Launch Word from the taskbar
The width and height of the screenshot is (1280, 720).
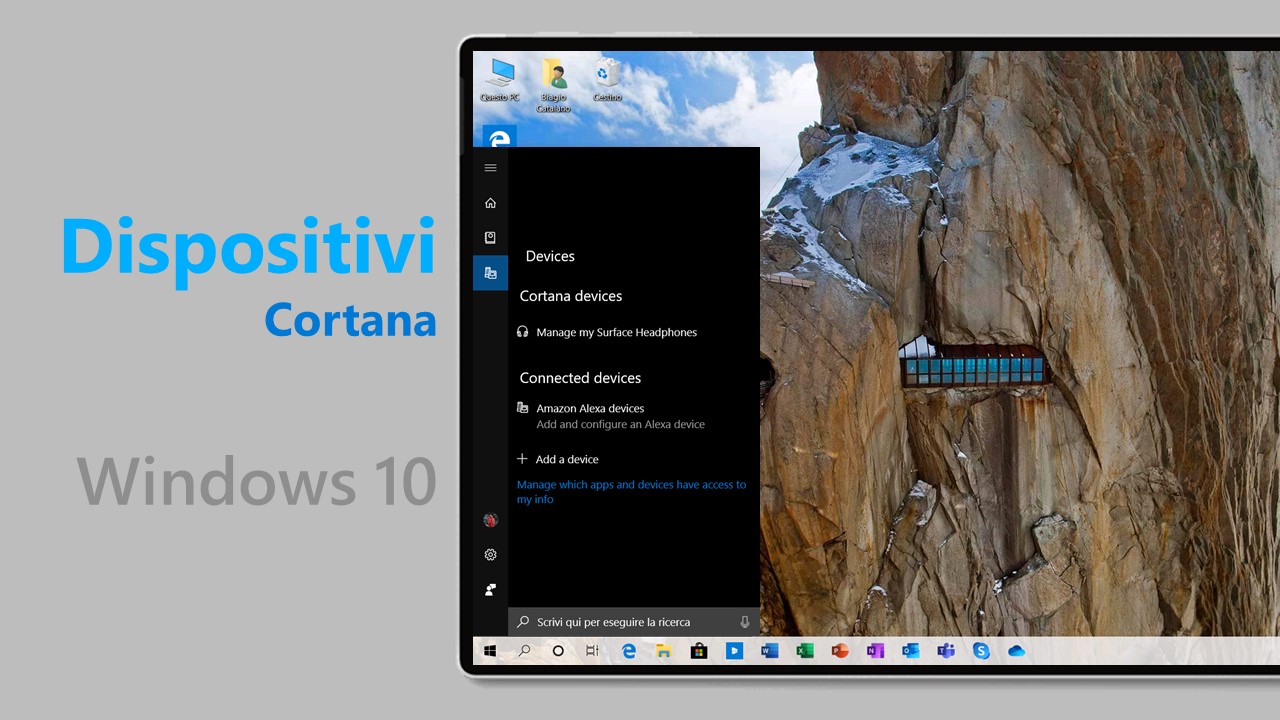(769, 651)
